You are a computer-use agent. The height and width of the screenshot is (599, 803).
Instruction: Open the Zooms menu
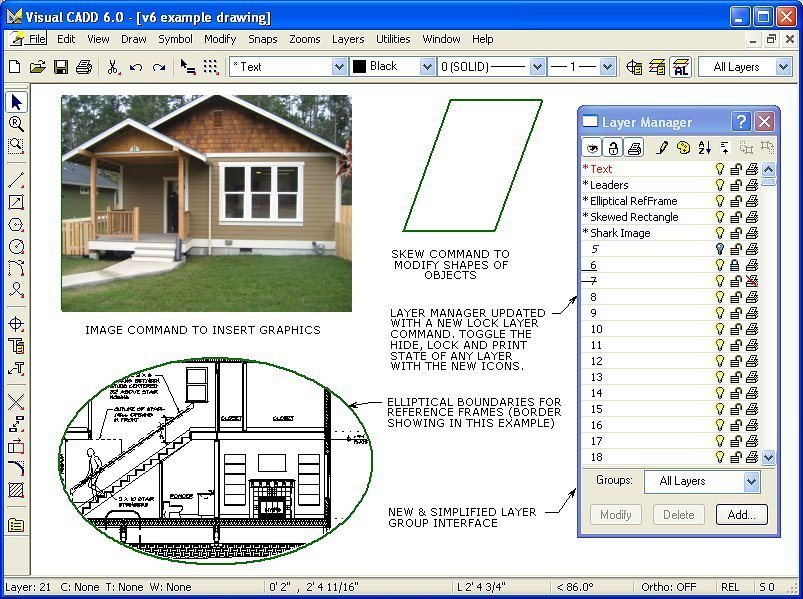click(x=305, y=39)
